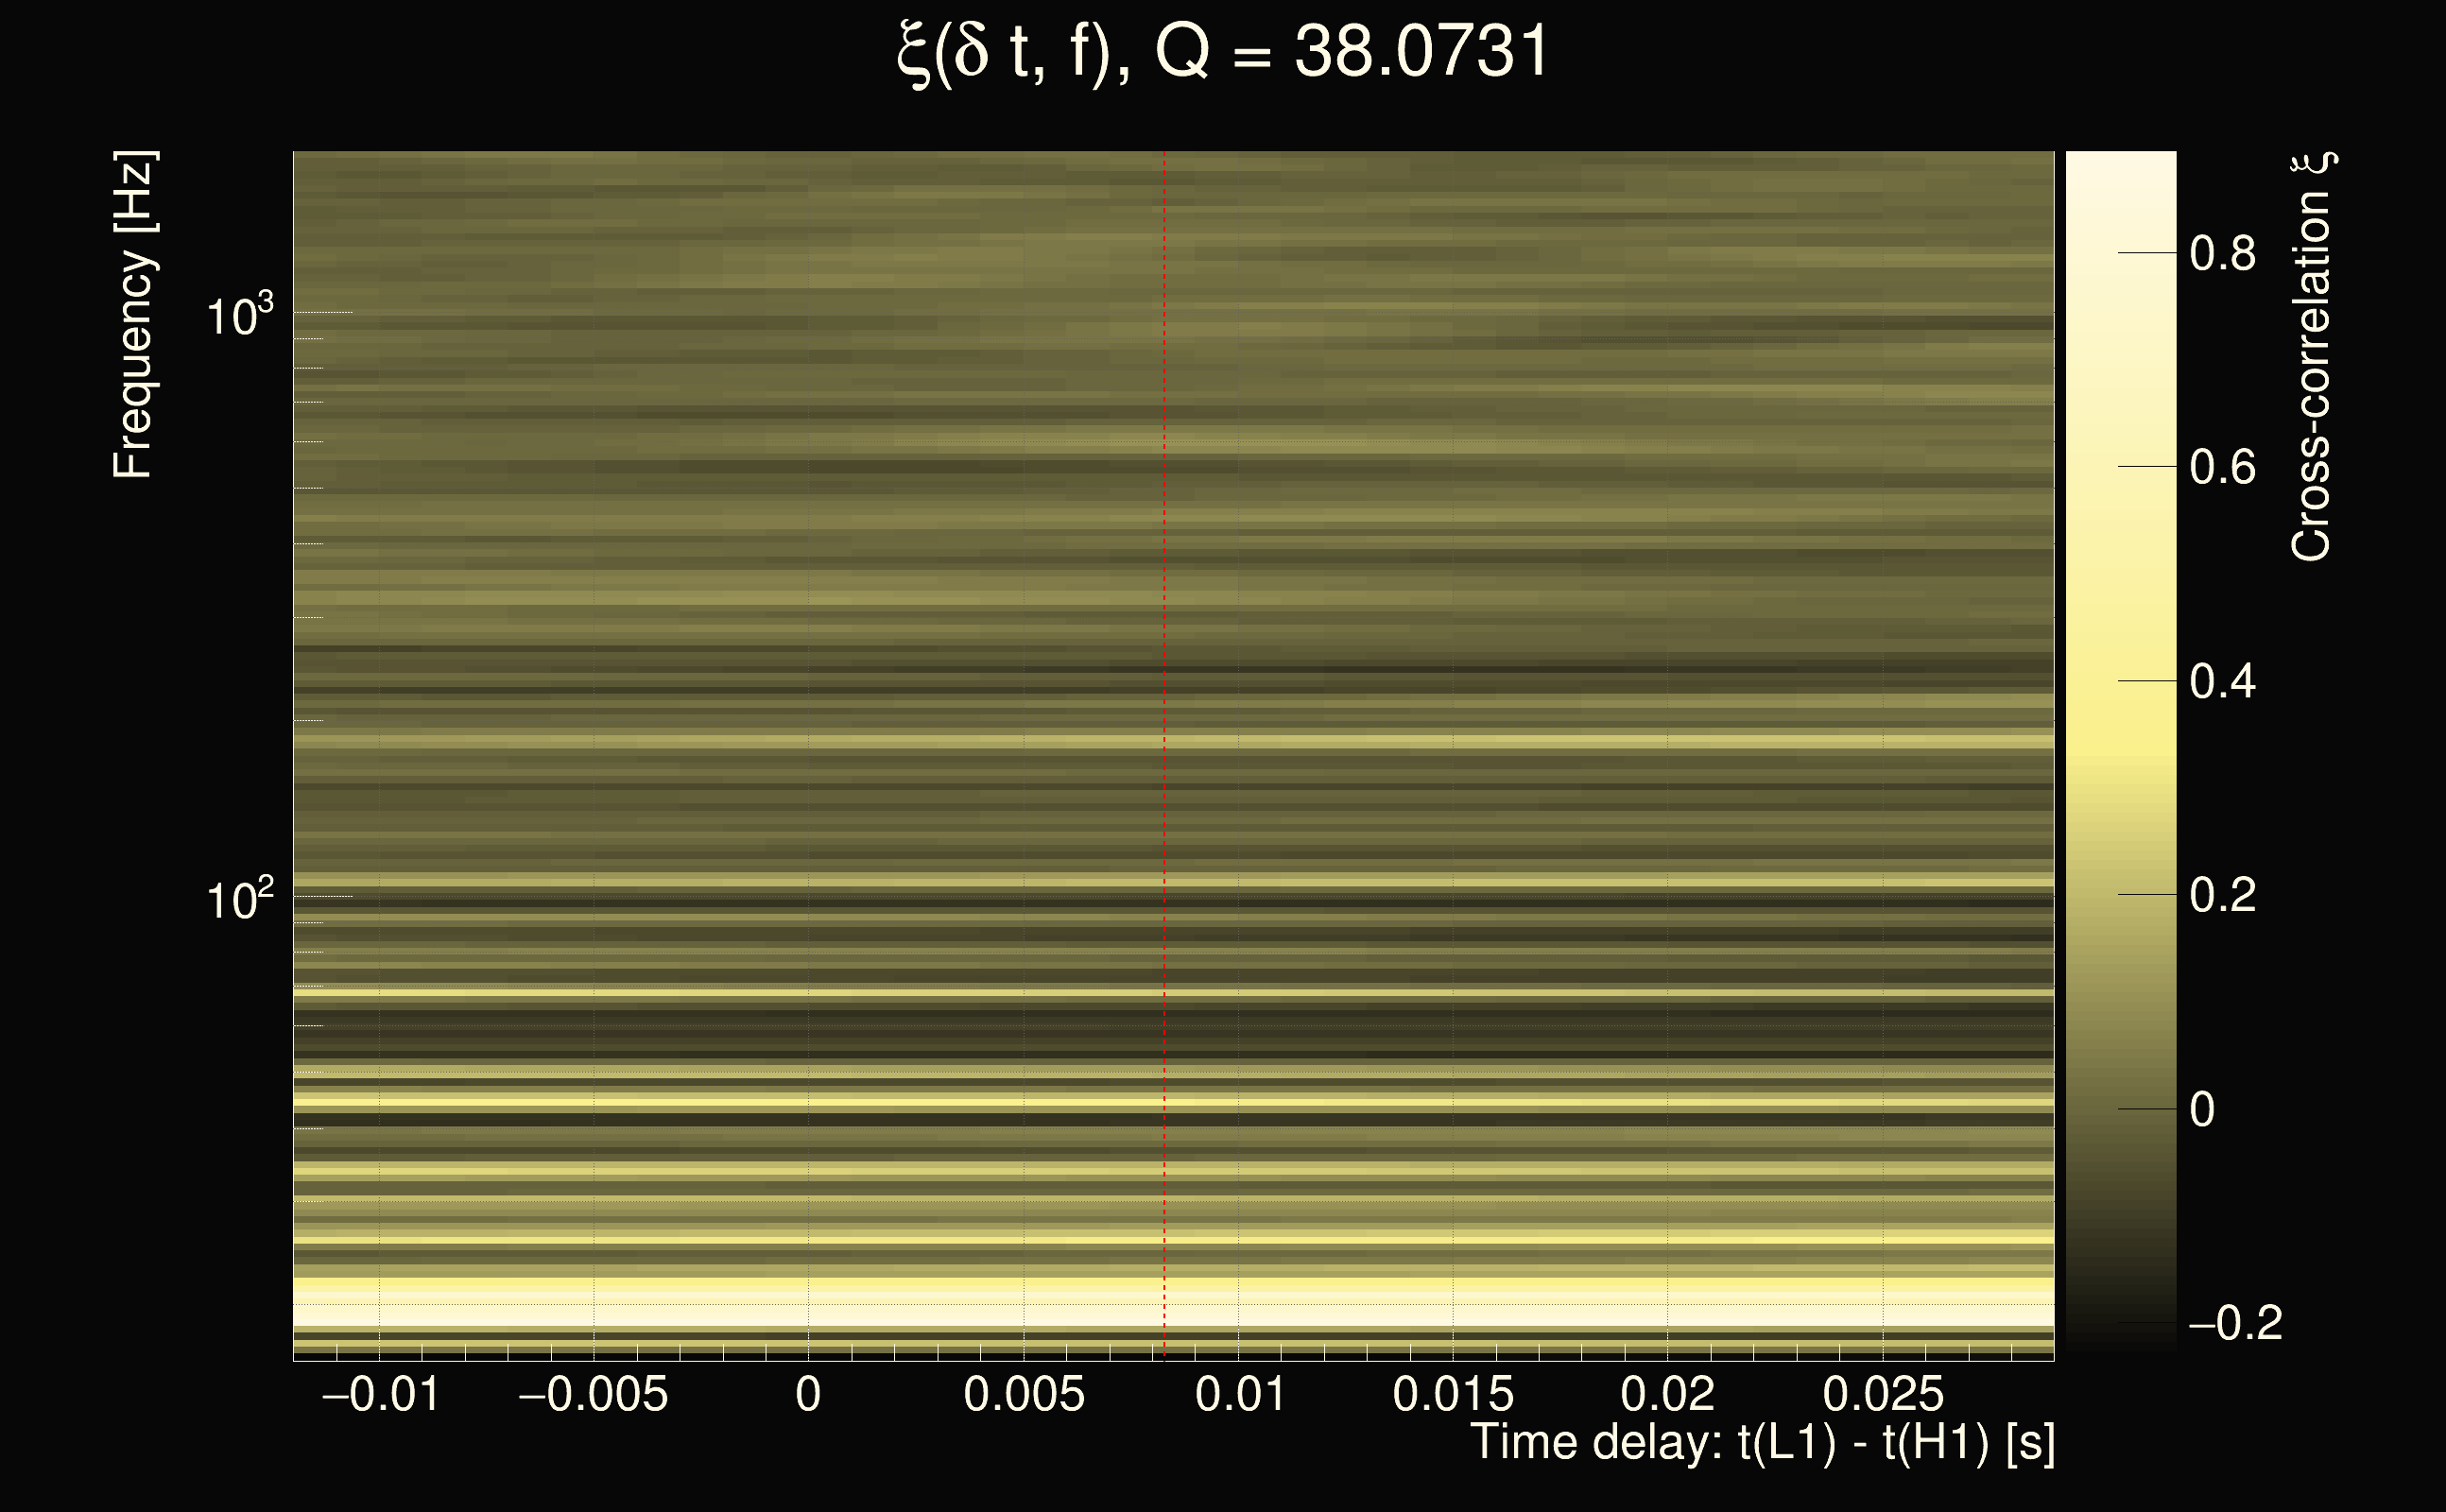Click the Cross-correlation ξ colorbar label
The height and width of the screenshot is (1512, 2446).
(2312, 357)
